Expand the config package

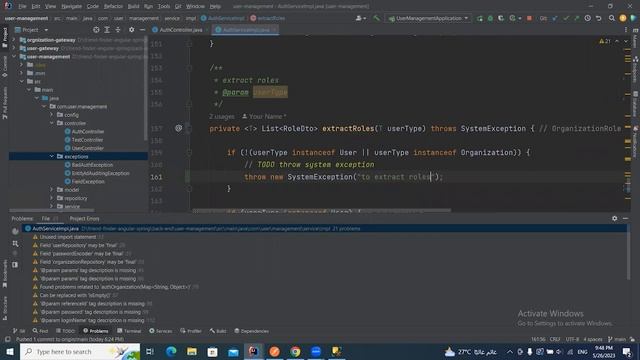52,115
